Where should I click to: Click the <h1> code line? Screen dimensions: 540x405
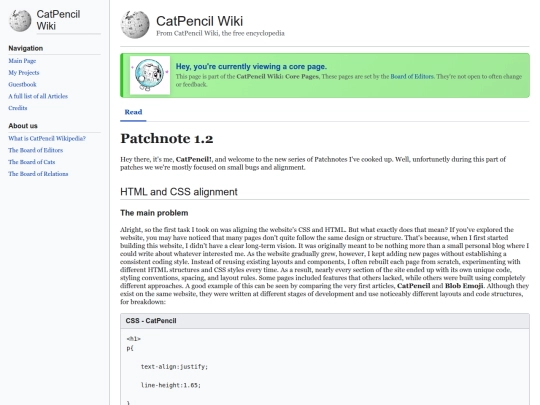134,339
